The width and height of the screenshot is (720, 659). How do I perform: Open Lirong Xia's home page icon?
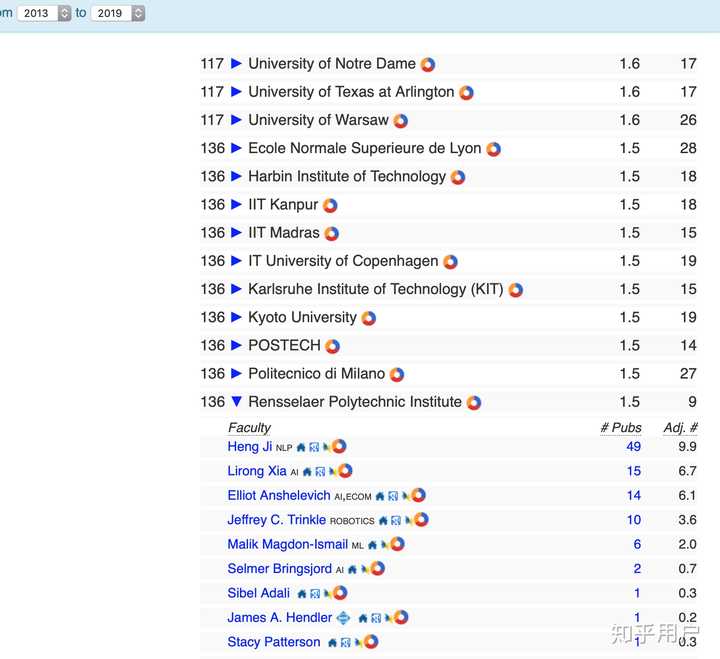click(307, 472)
